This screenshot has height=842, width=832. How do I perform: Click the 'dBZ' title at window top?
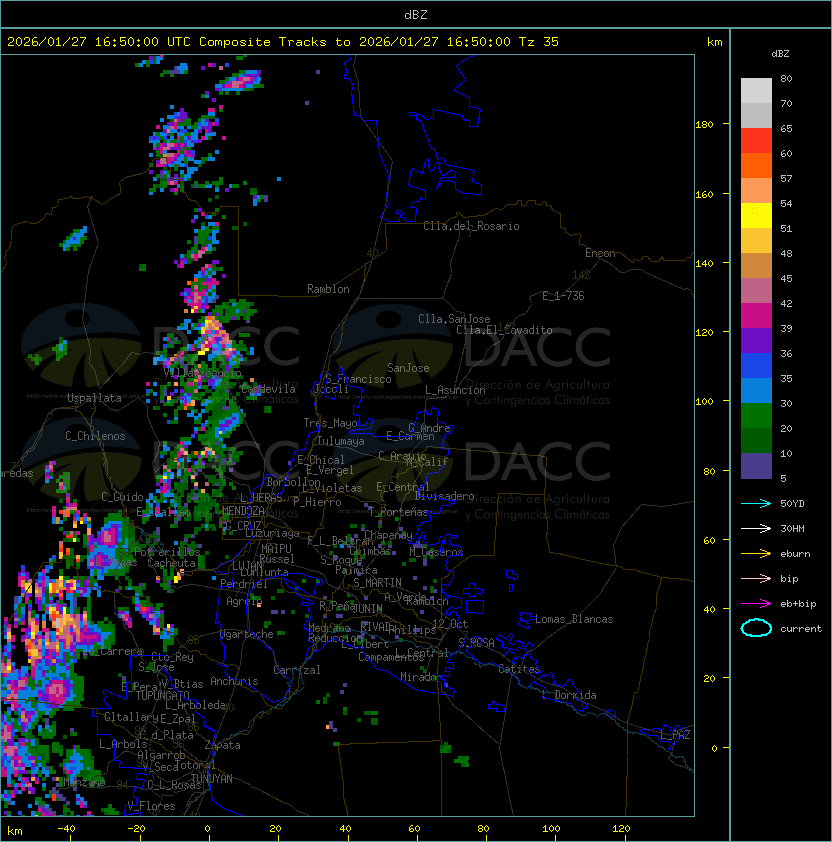pos(416,14)
